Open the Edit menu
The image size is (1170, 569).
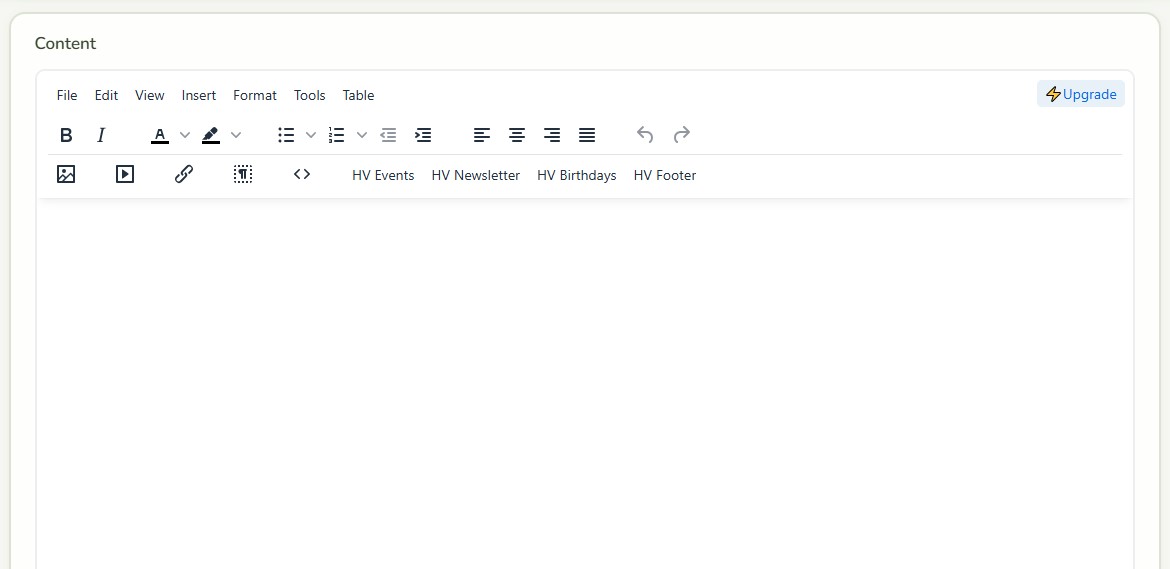tap(106, 95)
